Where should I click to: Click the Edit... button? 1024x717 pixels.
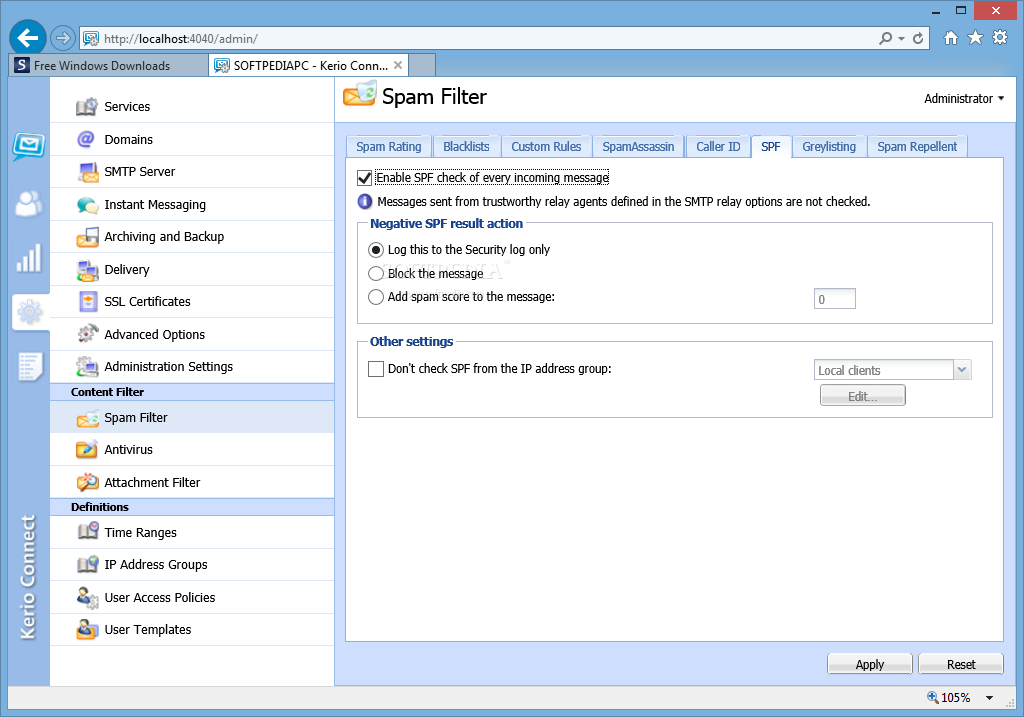click(862, 396)
